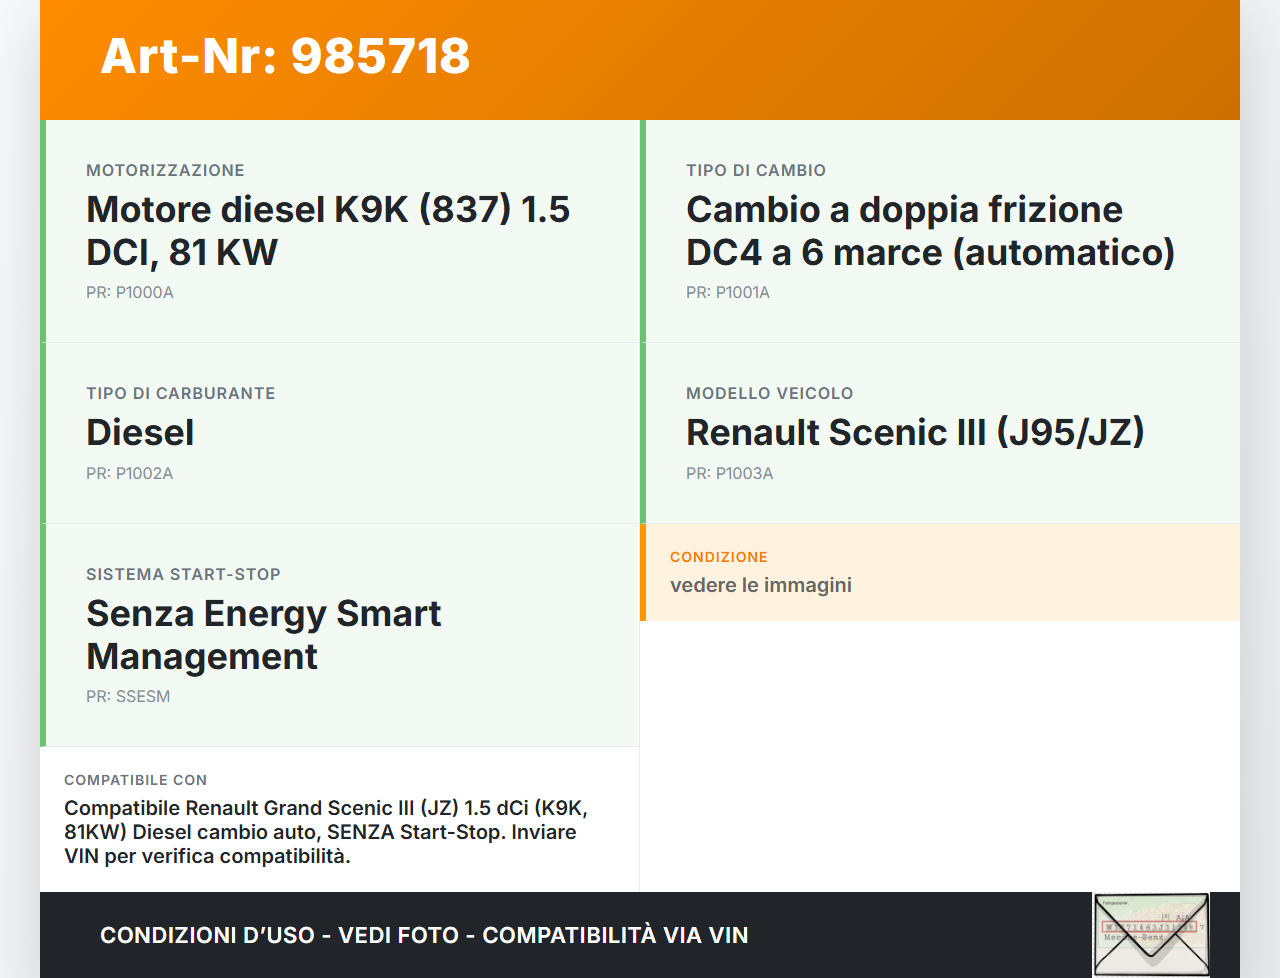Click the COMPATIBILE CON description paragraph
Image resolution: width=1280 pixels, height=978 pixels.
tap(326, 832)
